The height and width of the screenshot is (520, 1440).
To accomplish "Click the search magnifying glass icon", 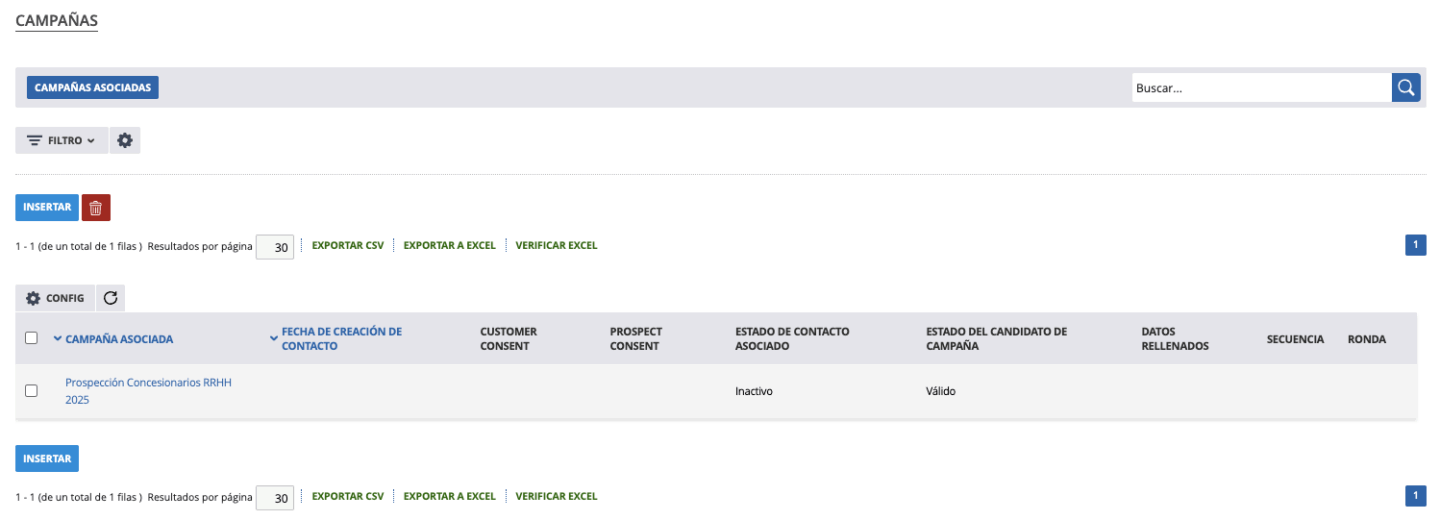I will coord(1406,88).
